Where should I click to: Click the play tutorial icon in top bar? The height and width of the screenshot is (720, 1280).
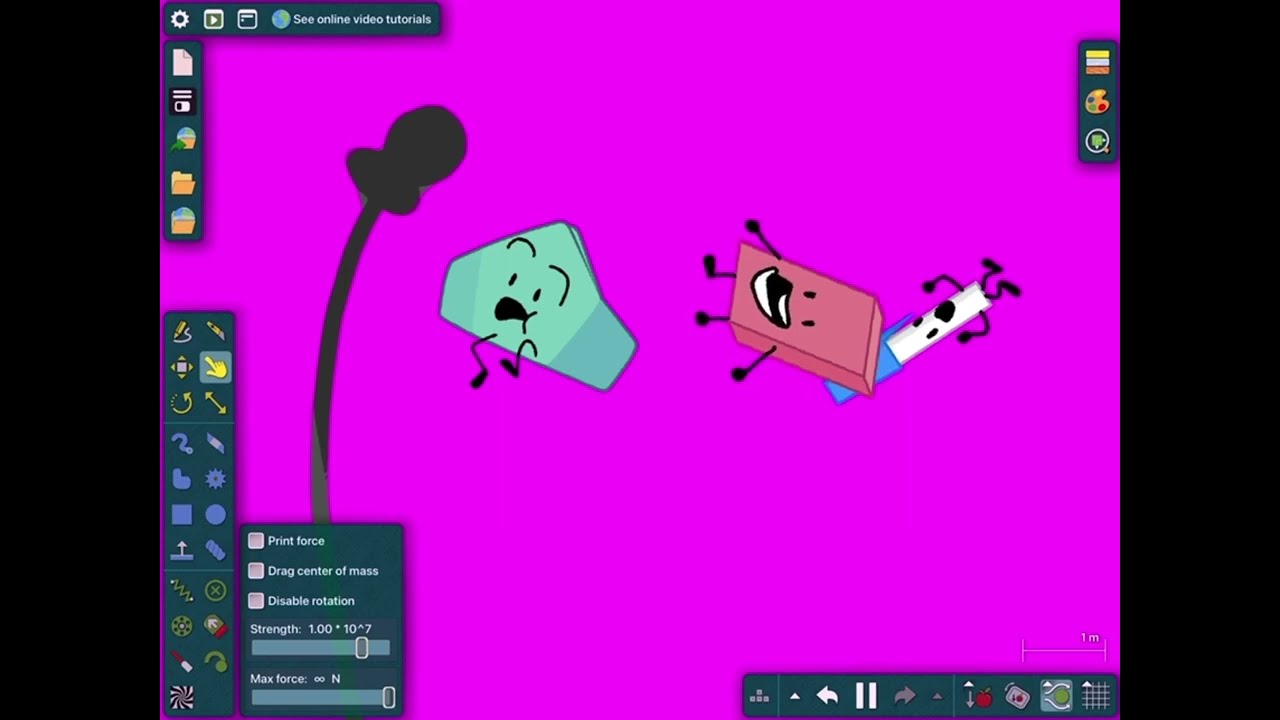click(x=213, y=19)
